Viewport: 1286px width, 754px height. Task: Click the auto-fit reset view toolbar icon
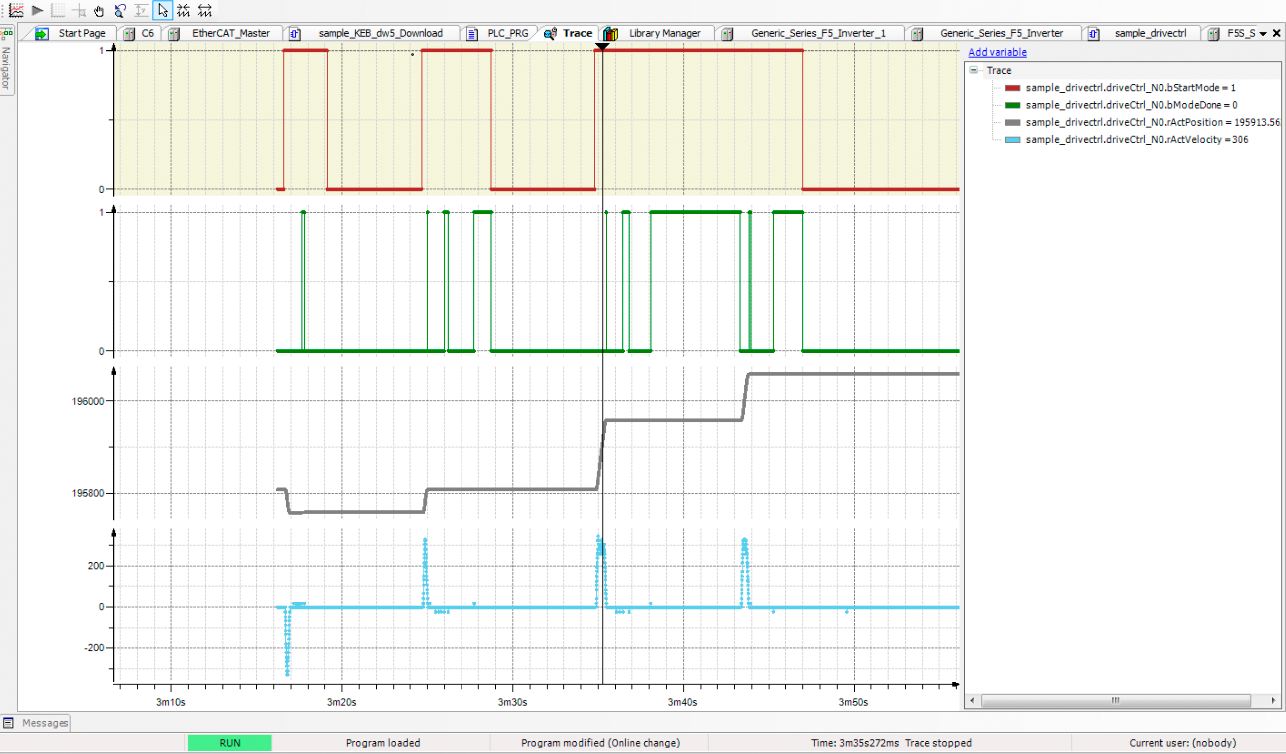(x=141, y=11)
